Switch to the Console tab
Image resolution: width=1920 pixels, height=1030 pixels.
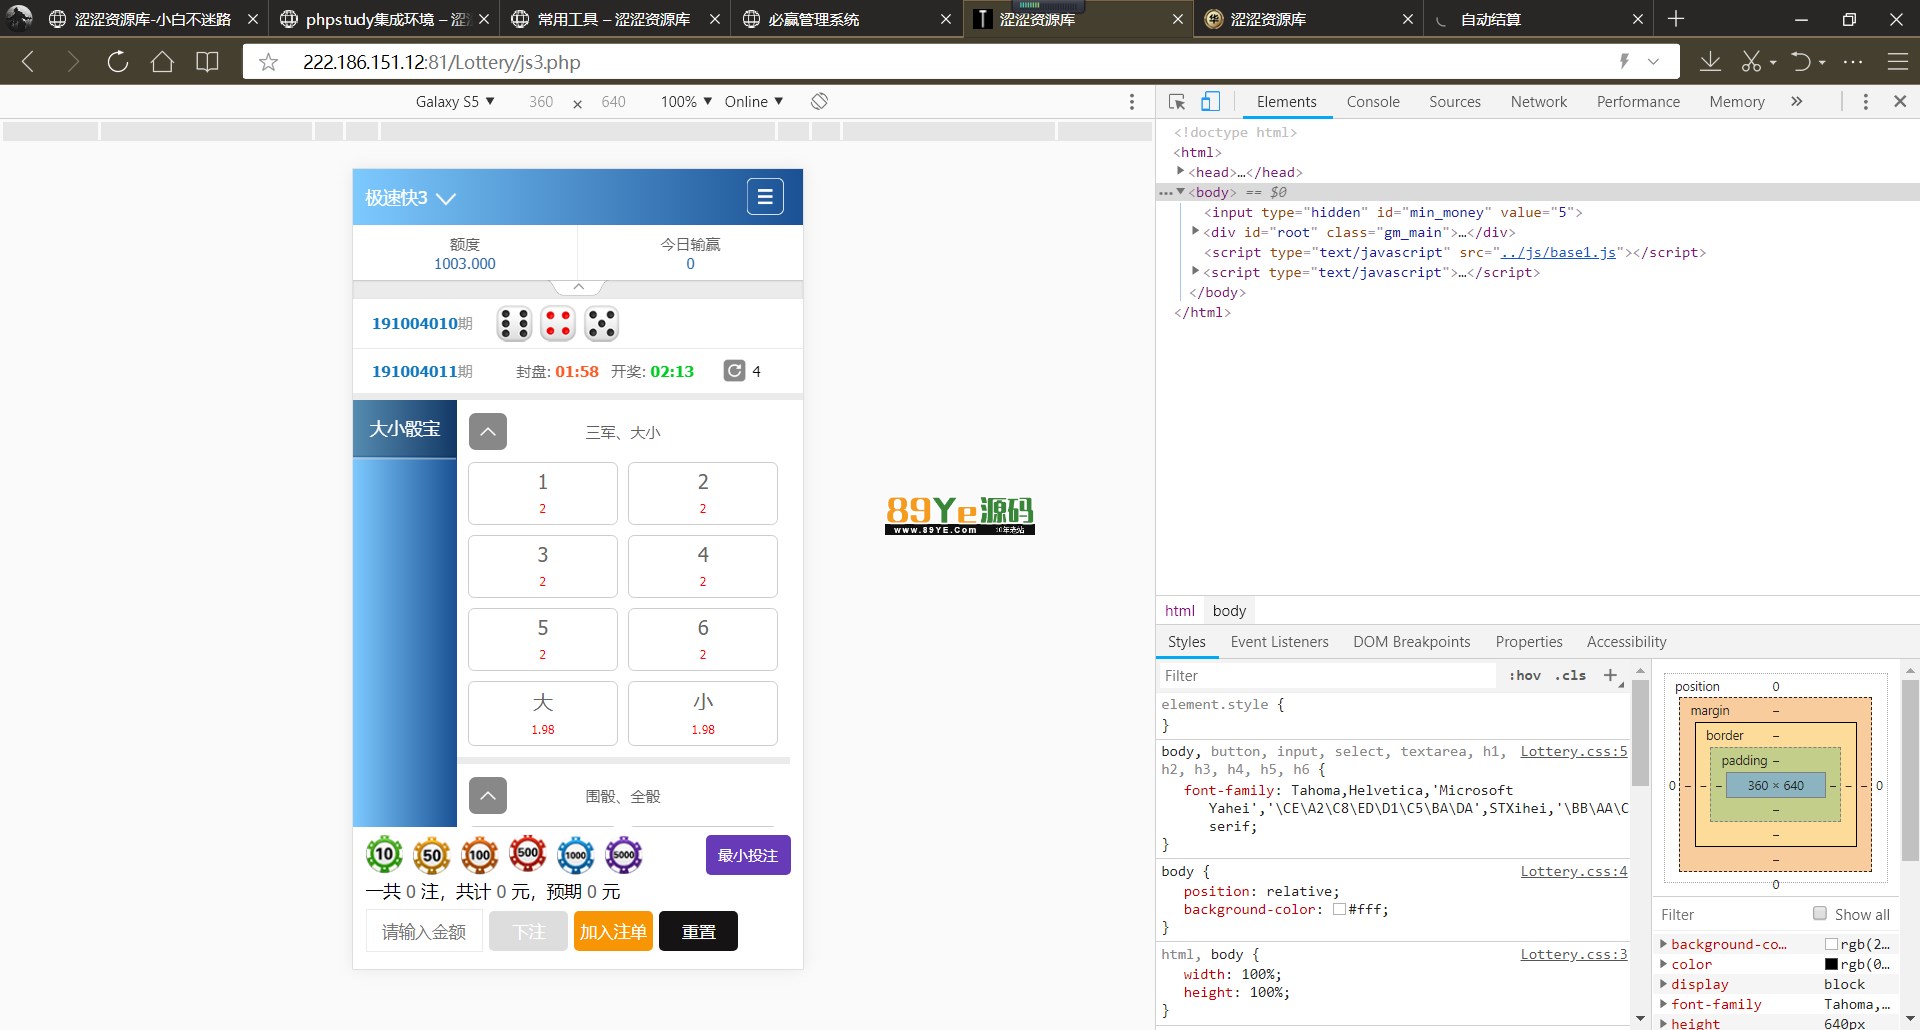click(1373, 101)
